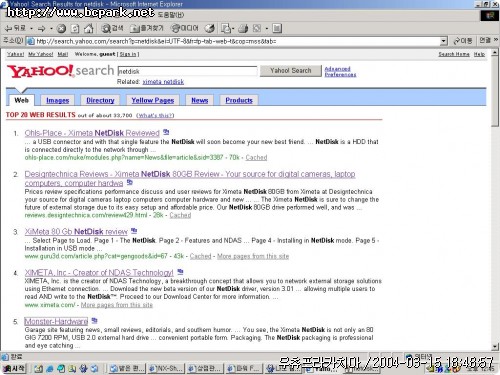Open in new window icon after 'computers, computer hardwa'
Viewport: 500px width, 375px height.
(x=130, y=182)
